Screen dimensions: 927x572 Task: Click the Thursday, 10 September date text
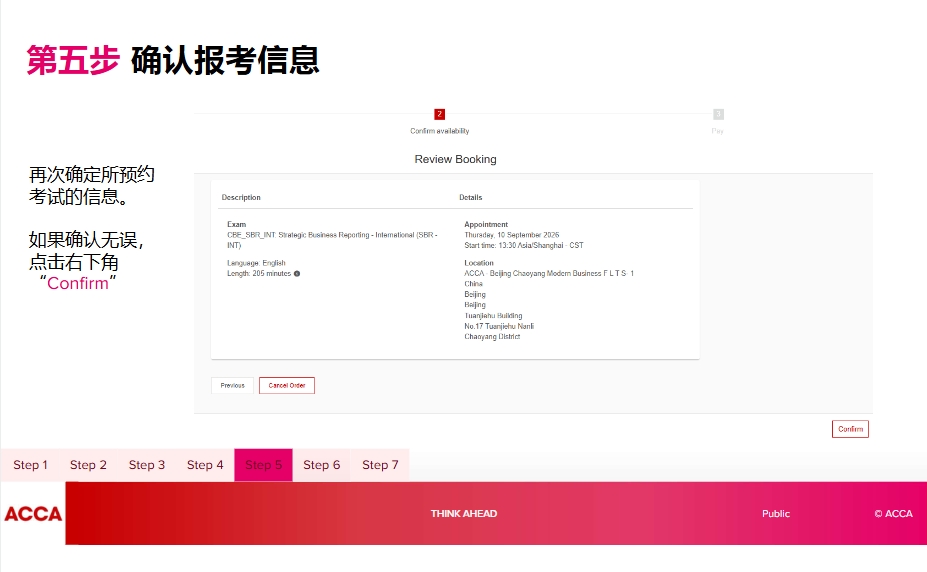[511, 235]
